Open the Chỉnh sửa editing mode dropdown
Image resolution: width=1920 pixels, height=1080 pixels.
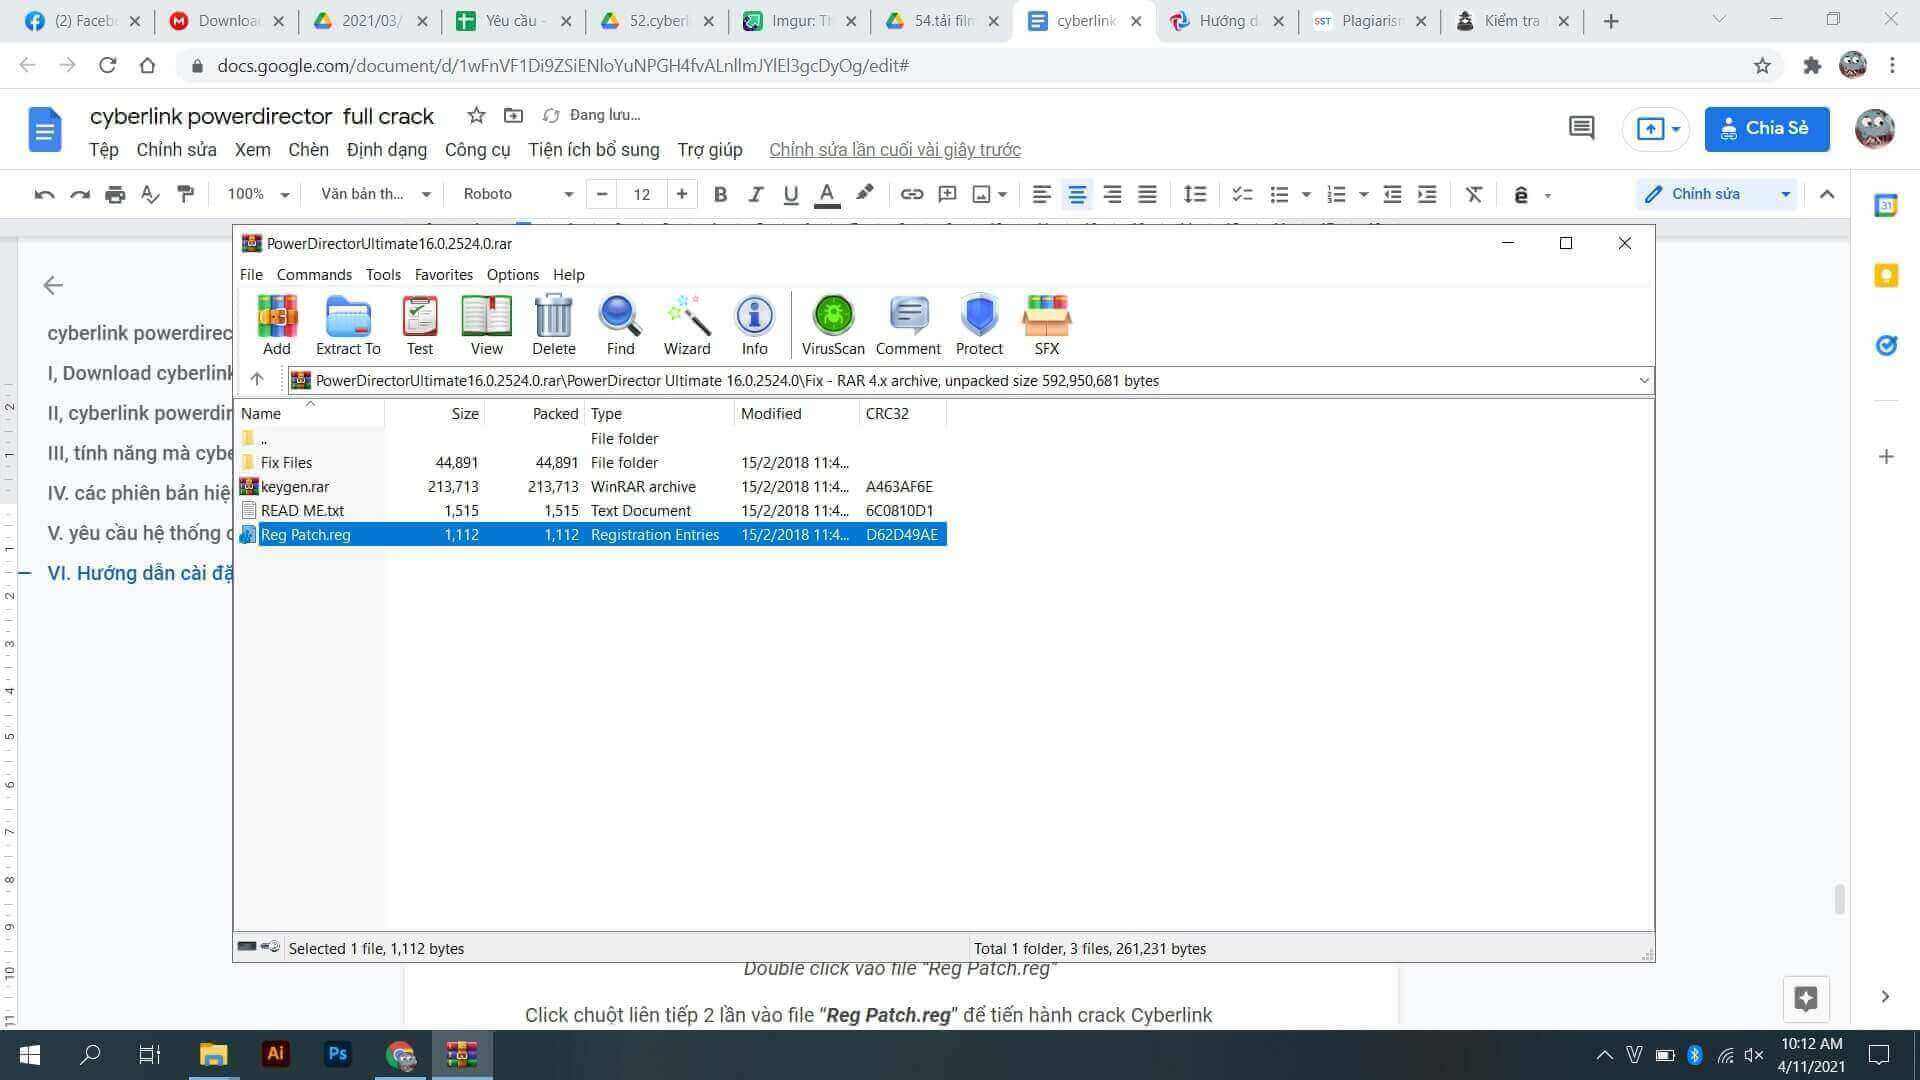[1718, 194]
